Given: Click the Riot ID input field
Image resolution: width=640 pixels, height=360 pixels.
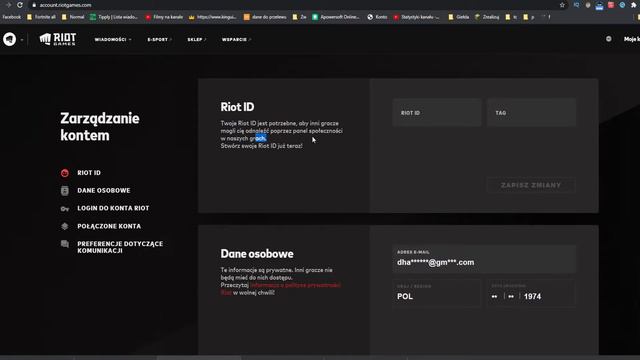Looking at the screenshot, I should [x=437, y=113].
